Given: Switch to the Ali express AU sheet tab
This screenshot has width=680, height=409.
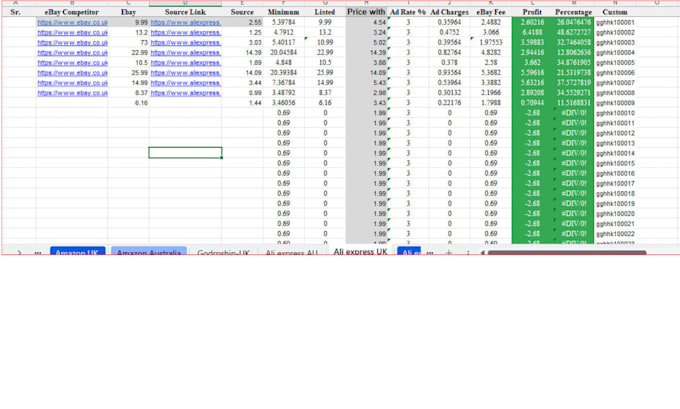Looking at the screenshot, I should tap(291, 252).
